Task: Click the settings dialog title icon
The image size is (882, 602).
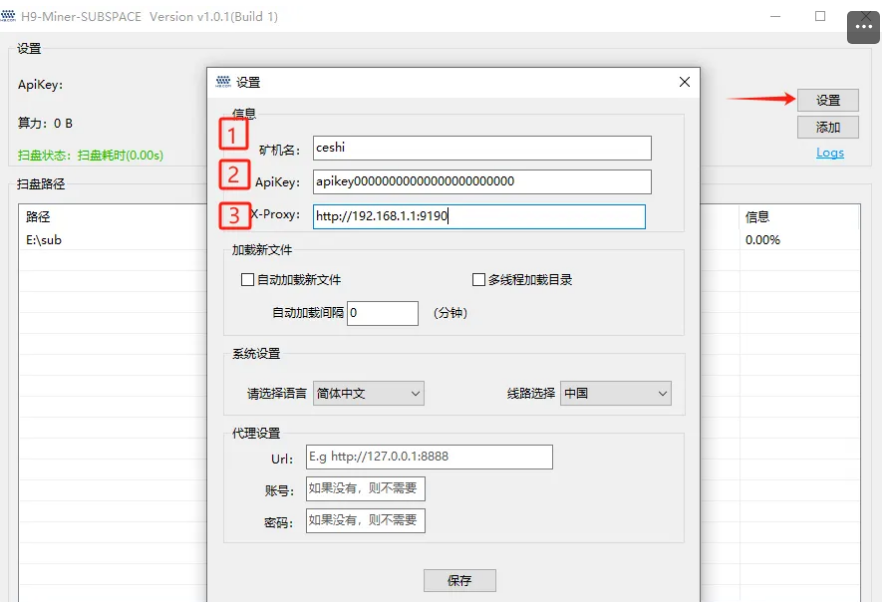Action: (223, 82)
